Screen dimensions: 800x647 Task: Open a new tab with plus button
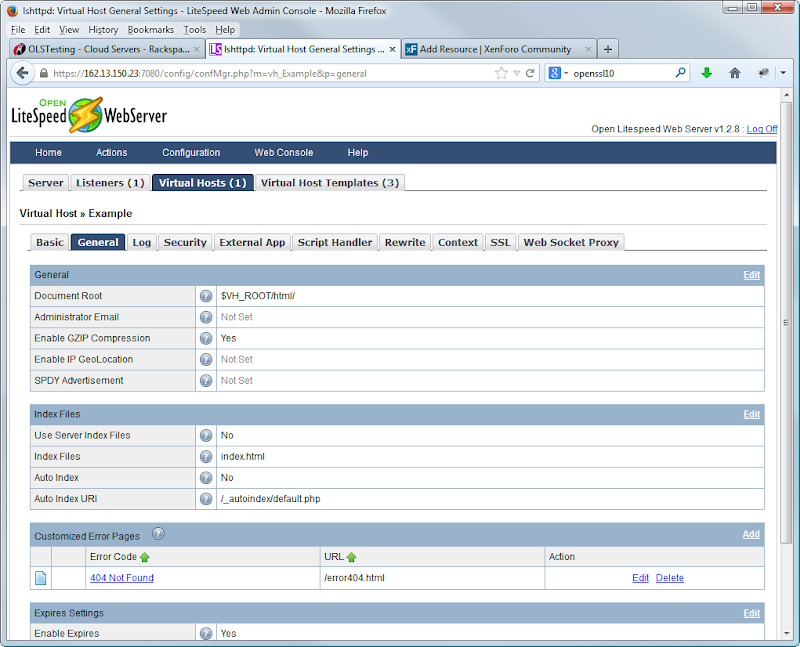click(608, 49)
